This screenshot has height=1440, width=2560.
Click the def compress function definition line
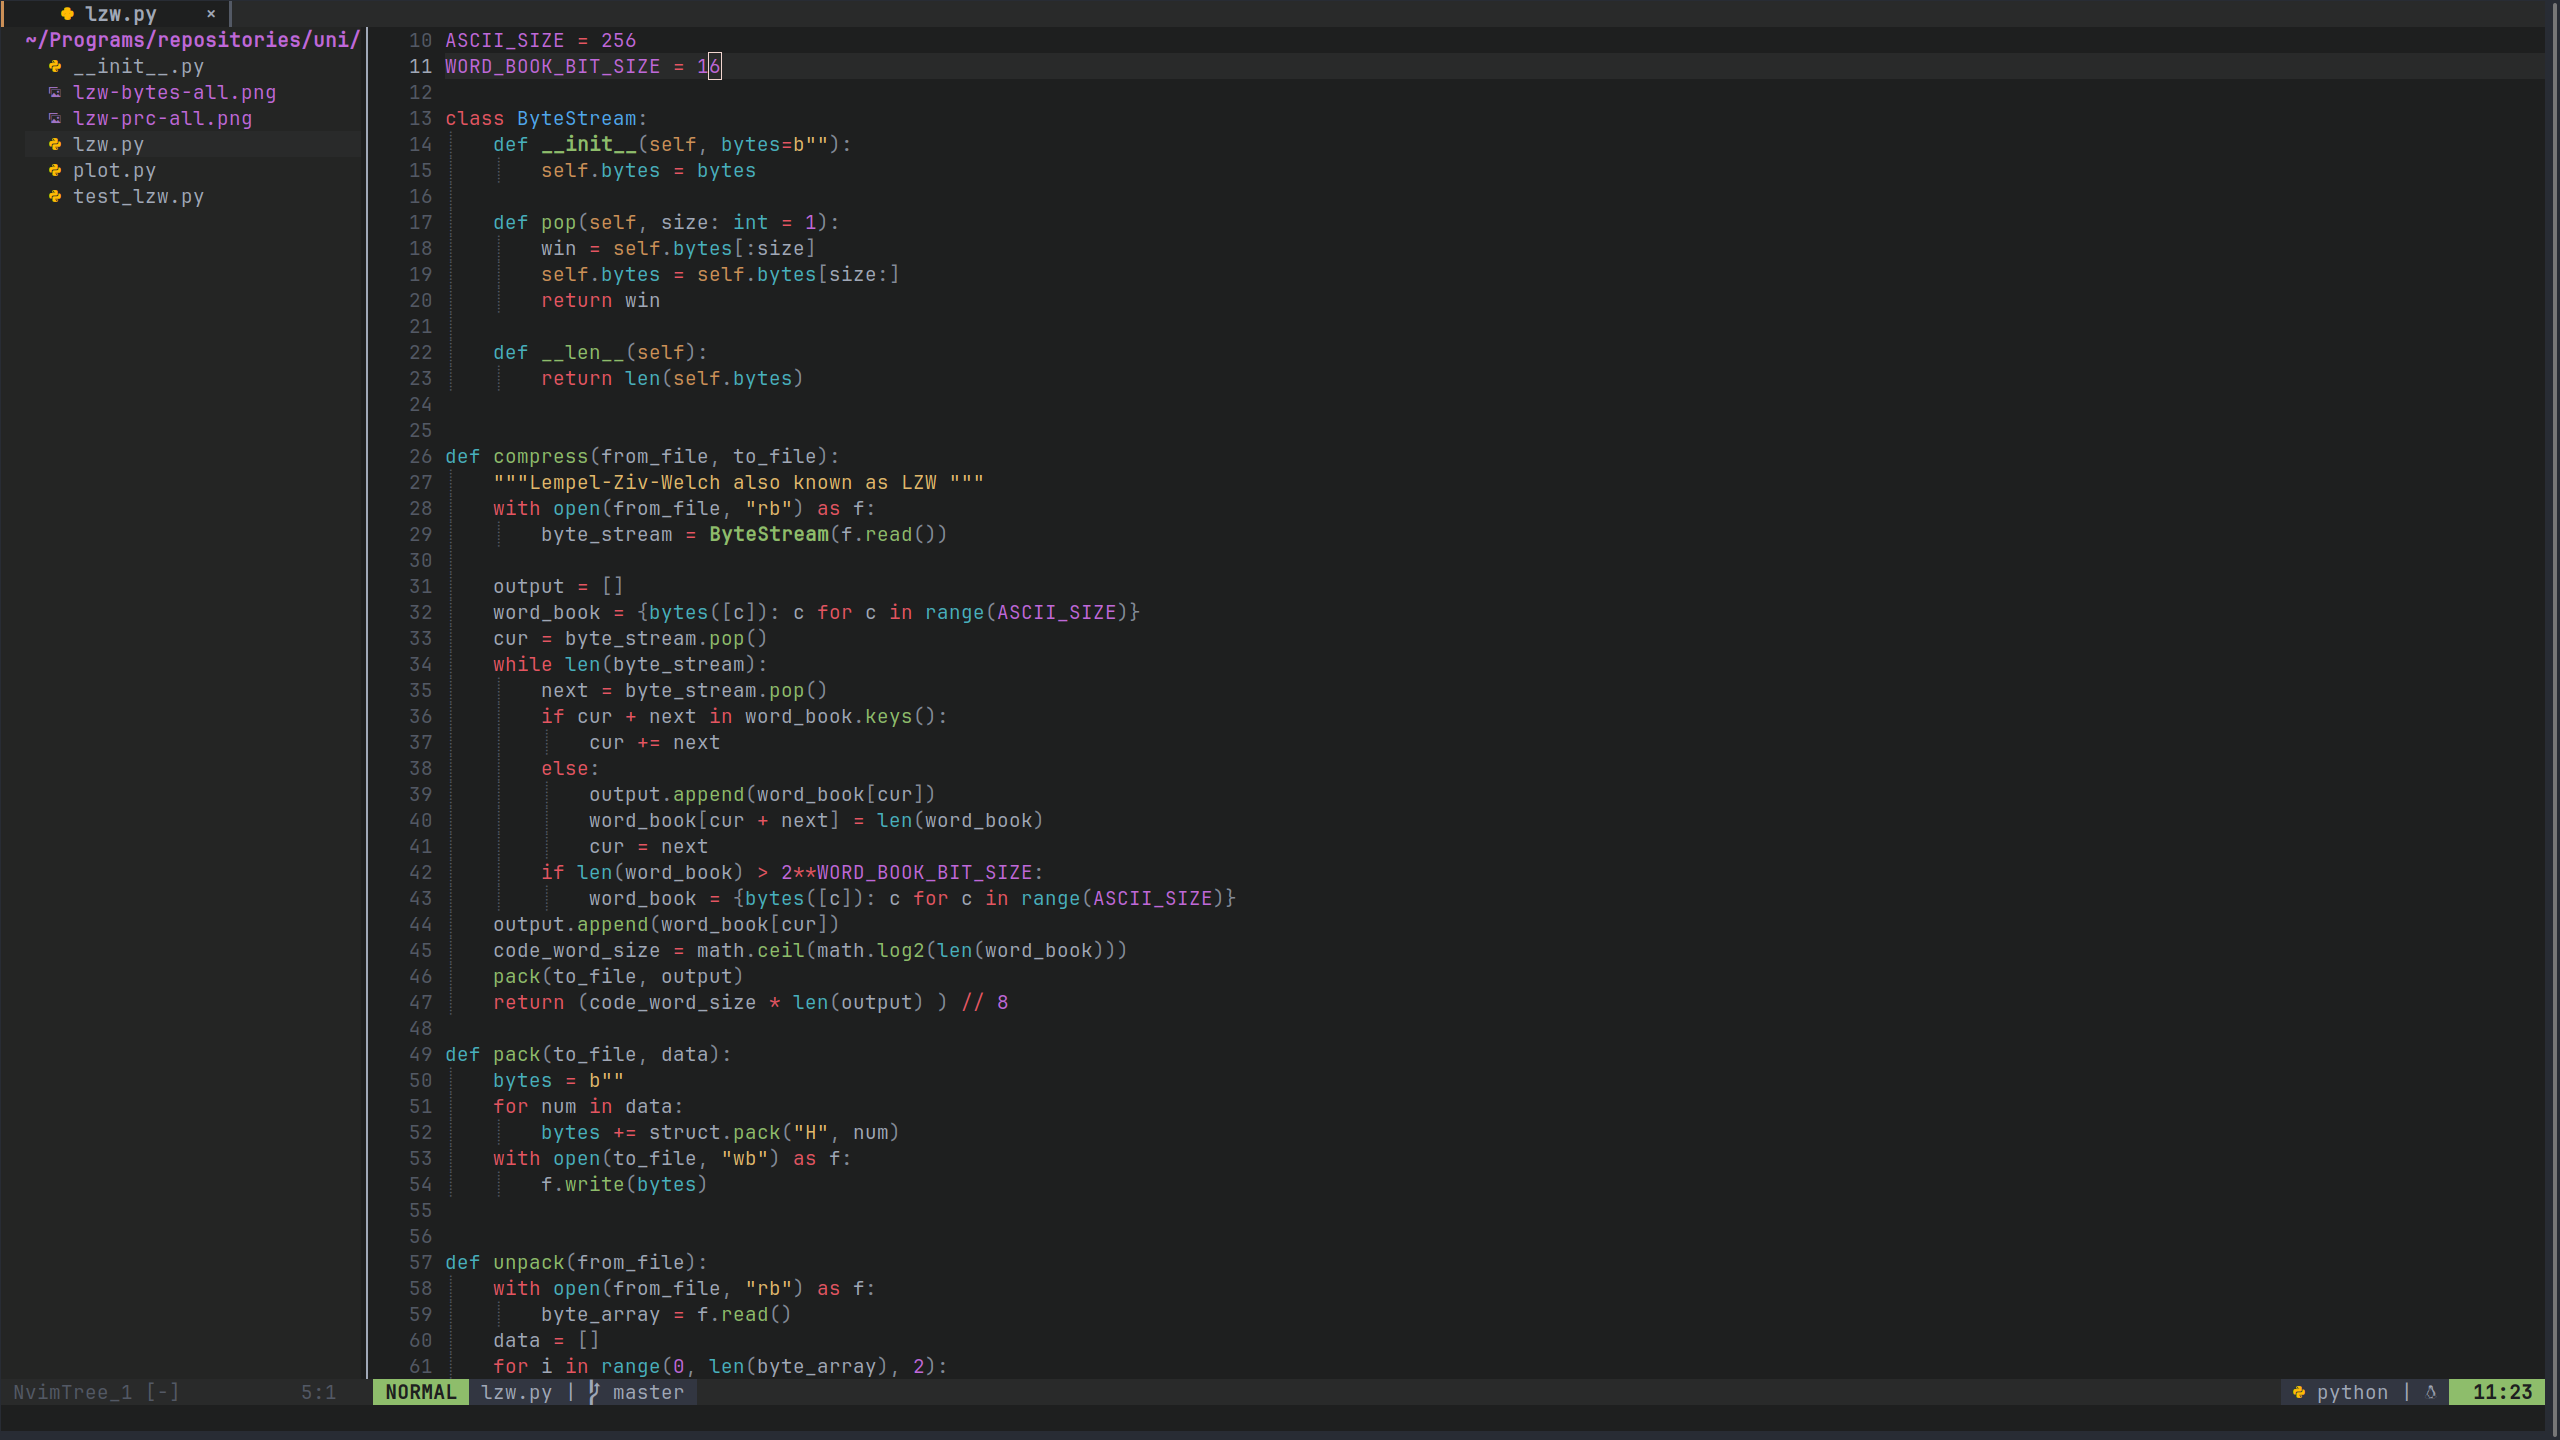click(640, 456)
